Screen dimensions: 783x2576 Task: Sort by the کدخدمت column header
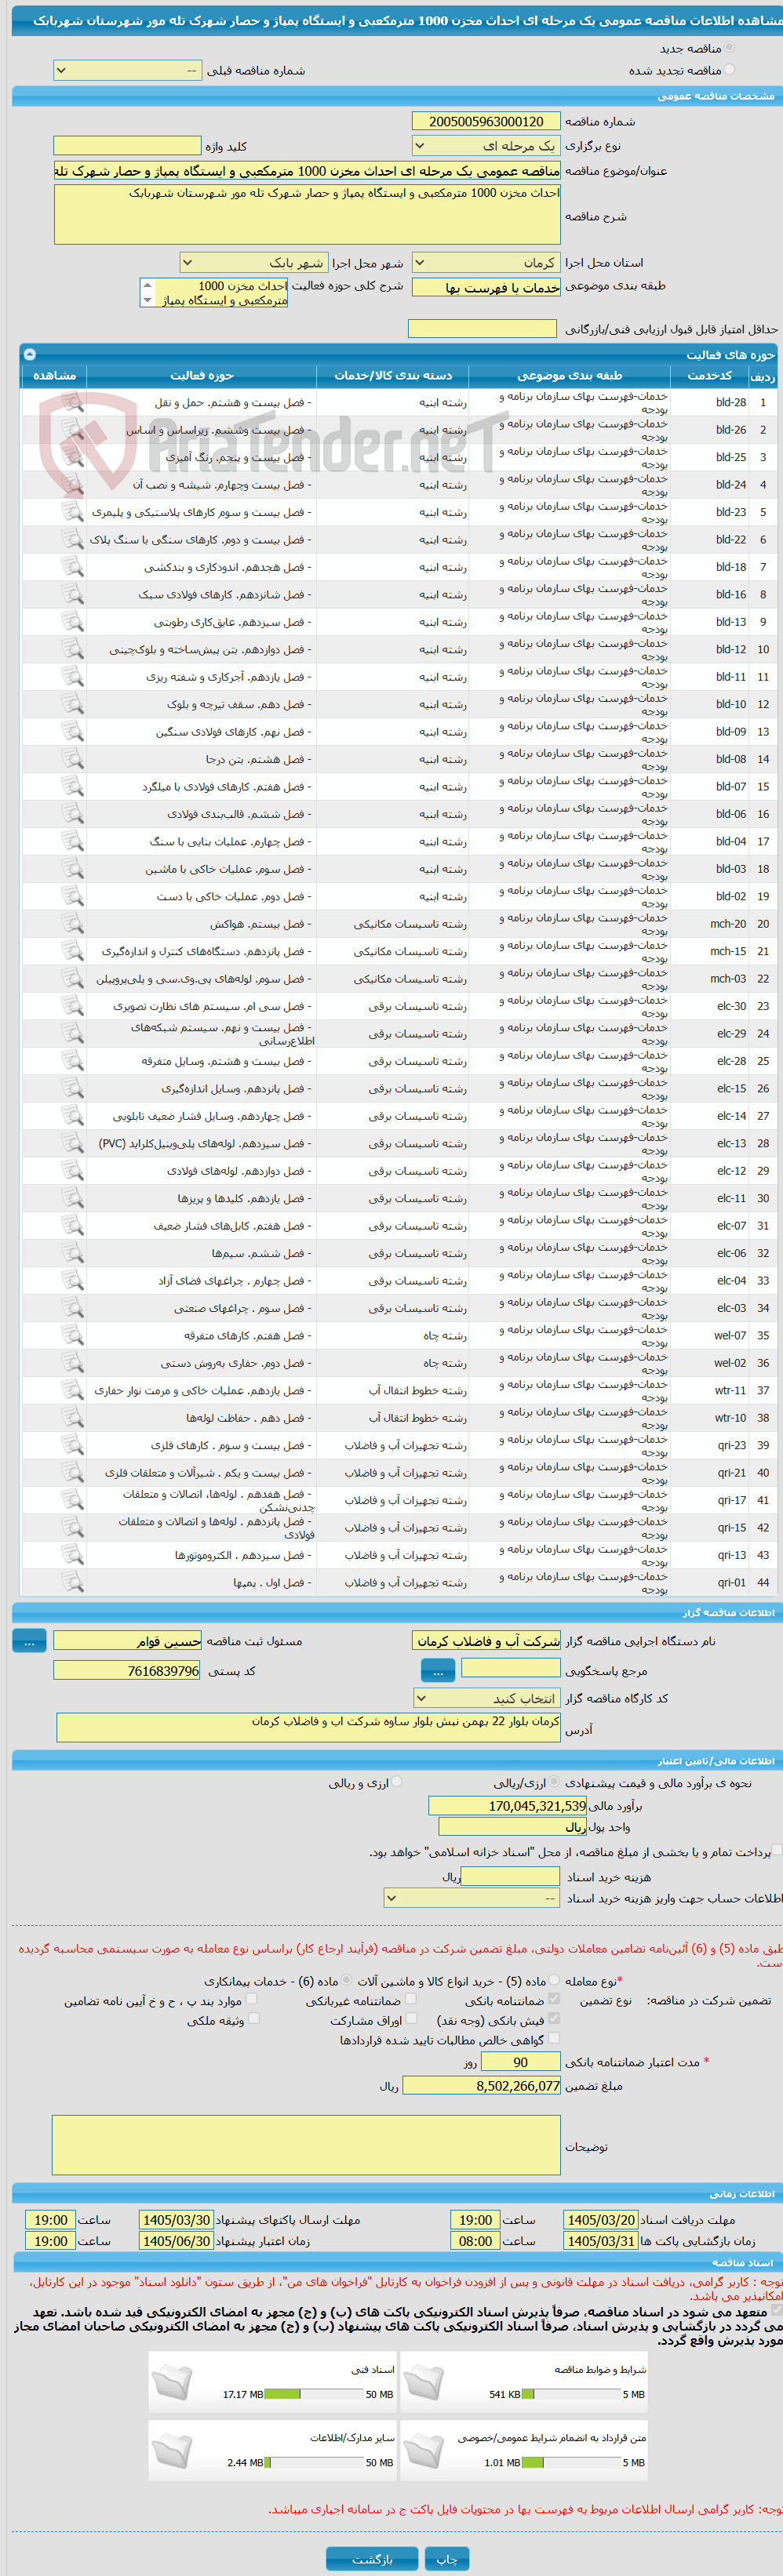point(709,376)
